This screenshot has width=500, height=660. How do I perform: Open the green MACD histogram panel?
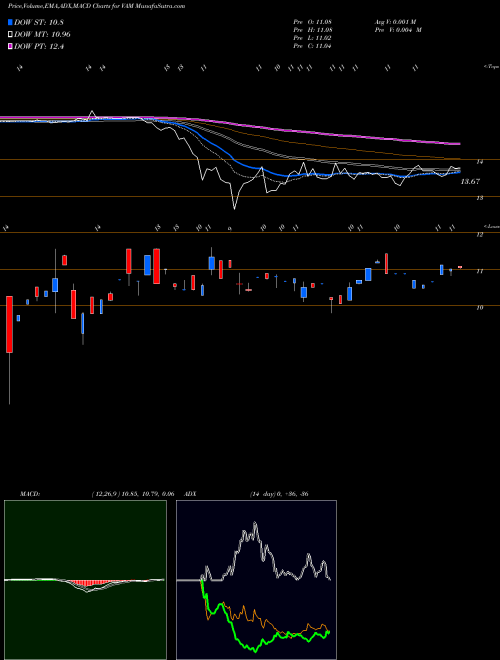click(85, 580)
